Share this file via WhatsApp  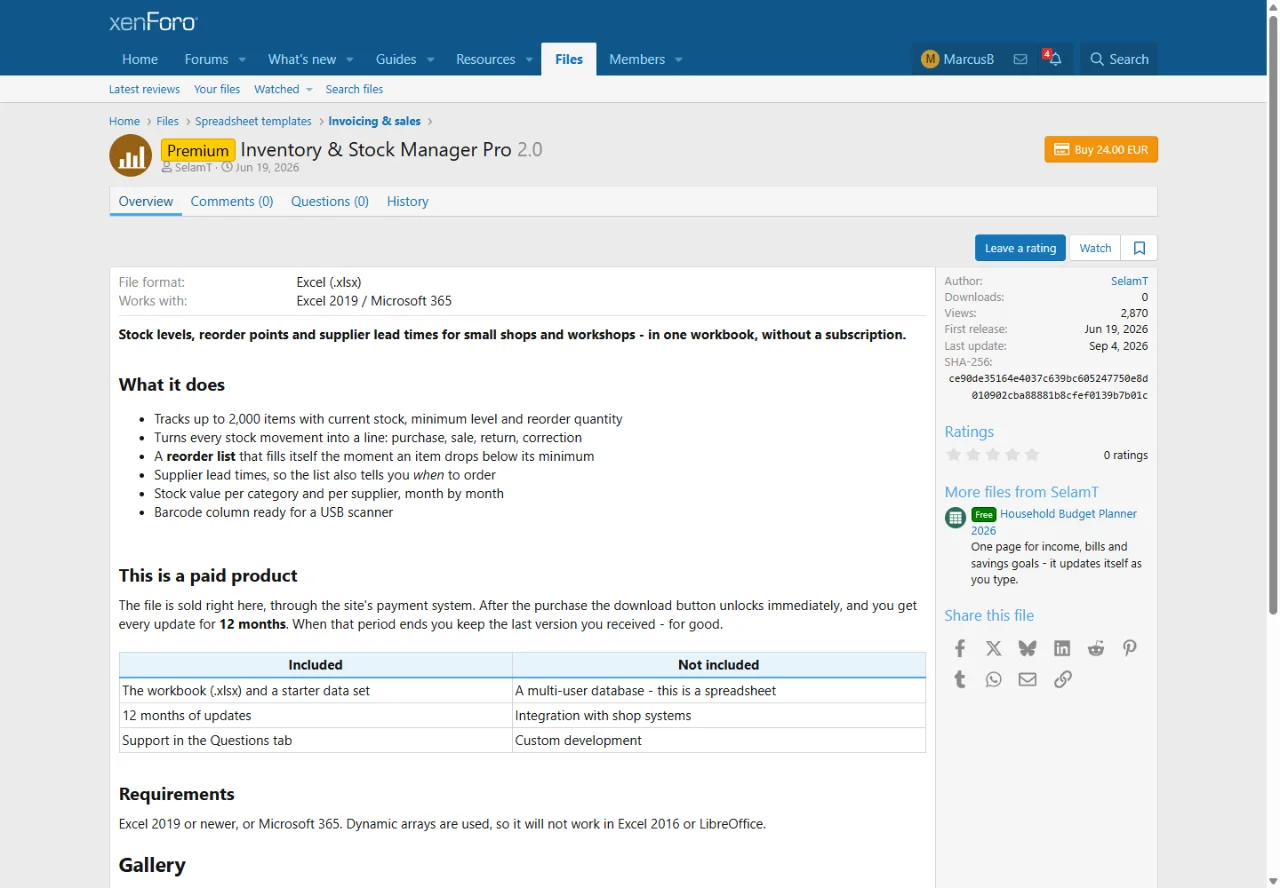pyautogui.click(x=993, y=679)
